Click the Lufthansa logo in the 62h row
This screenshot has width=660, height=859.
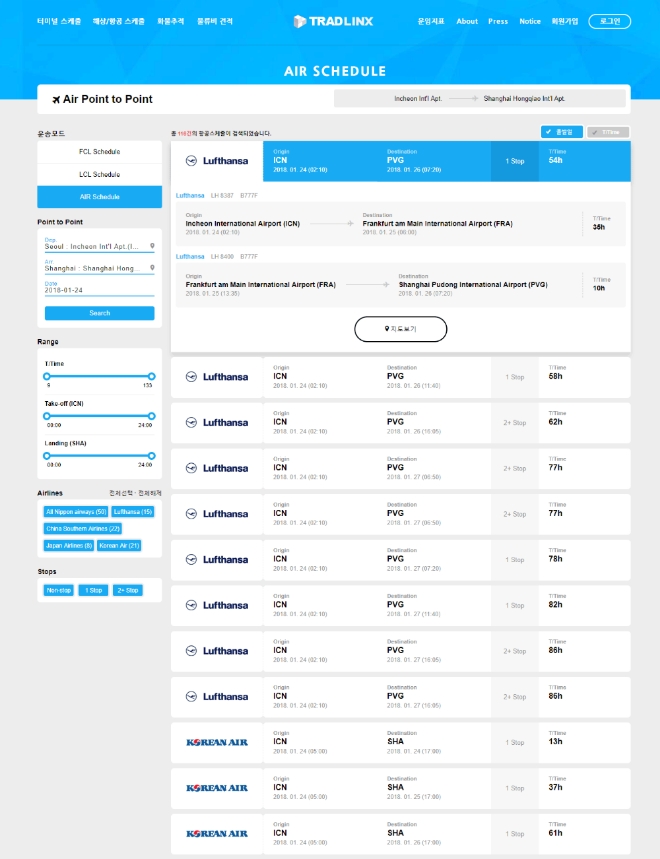[x=217, y=422]
